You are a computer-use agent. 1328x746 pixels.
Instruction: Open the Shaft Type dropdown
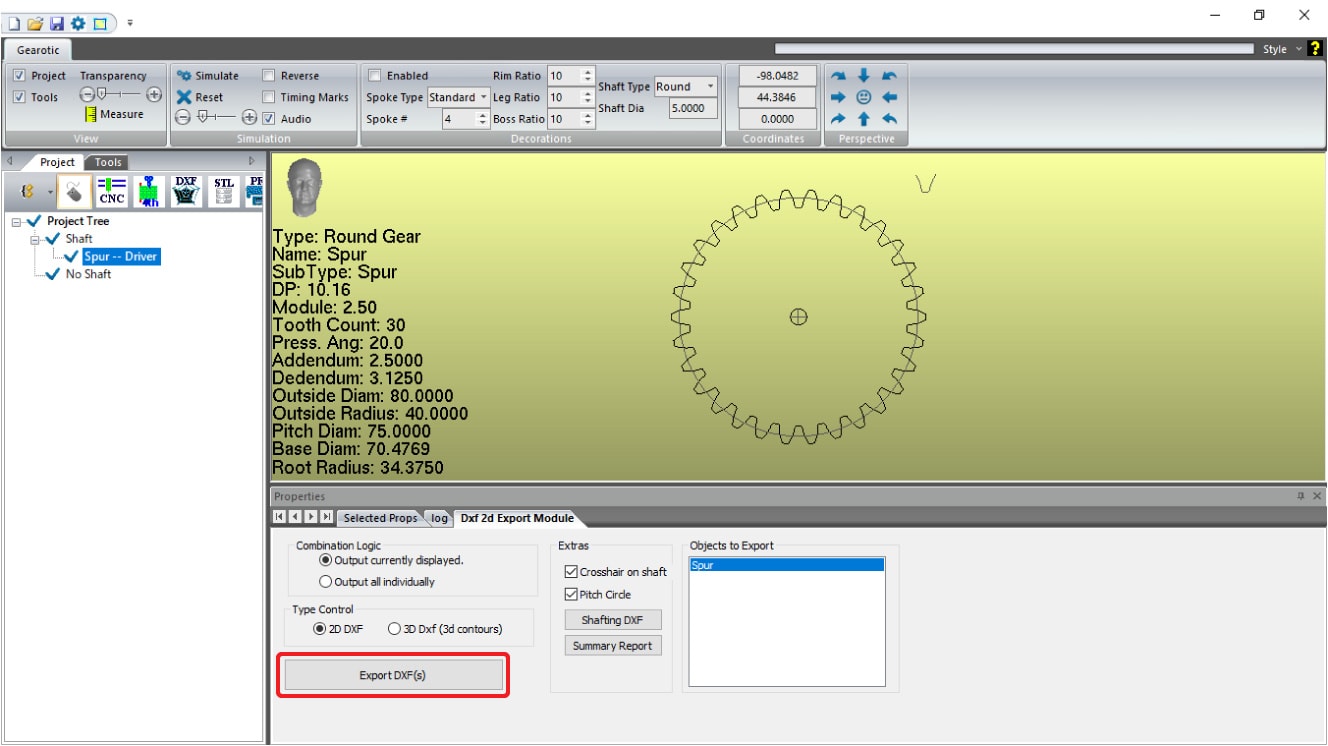coord(710,87)
